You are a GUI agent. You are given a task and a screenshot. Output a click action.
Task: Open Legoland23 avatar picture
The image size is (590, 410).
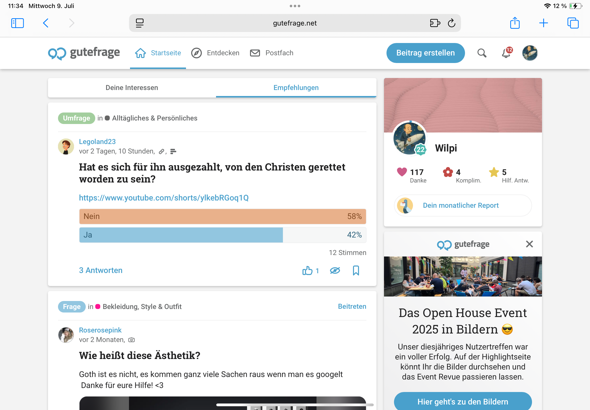(x=66, y=146)
